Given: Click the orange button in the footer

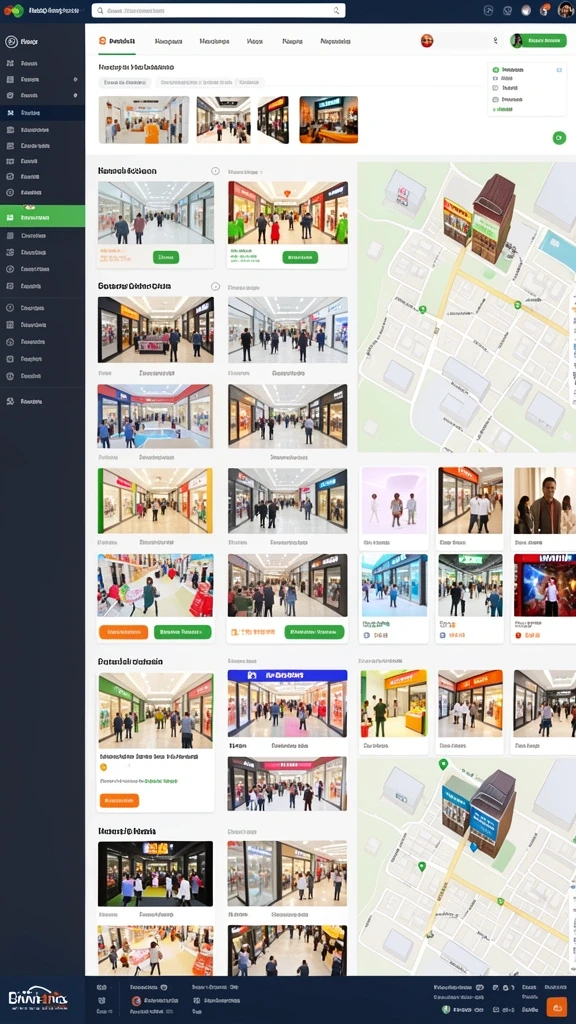Looking at the screenshot, I should pos(556,1006).
